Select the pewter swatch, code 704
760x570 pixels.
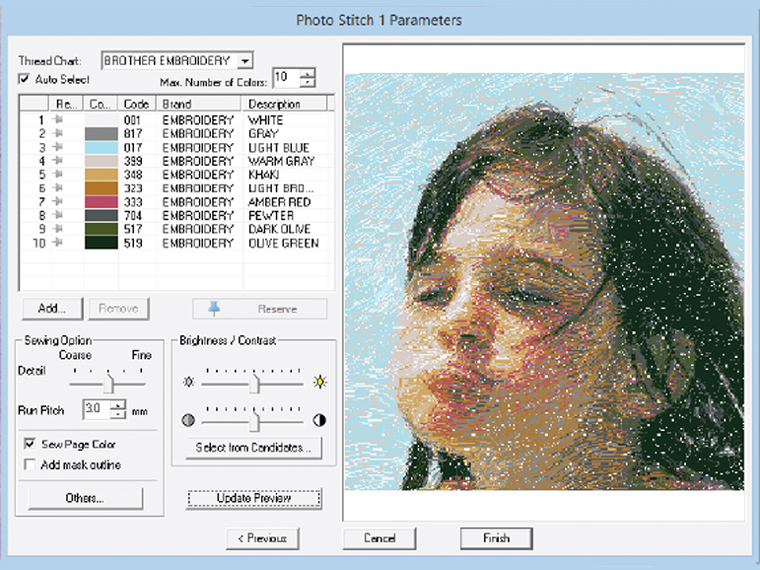pyautogui.click(x=101, y=215)
